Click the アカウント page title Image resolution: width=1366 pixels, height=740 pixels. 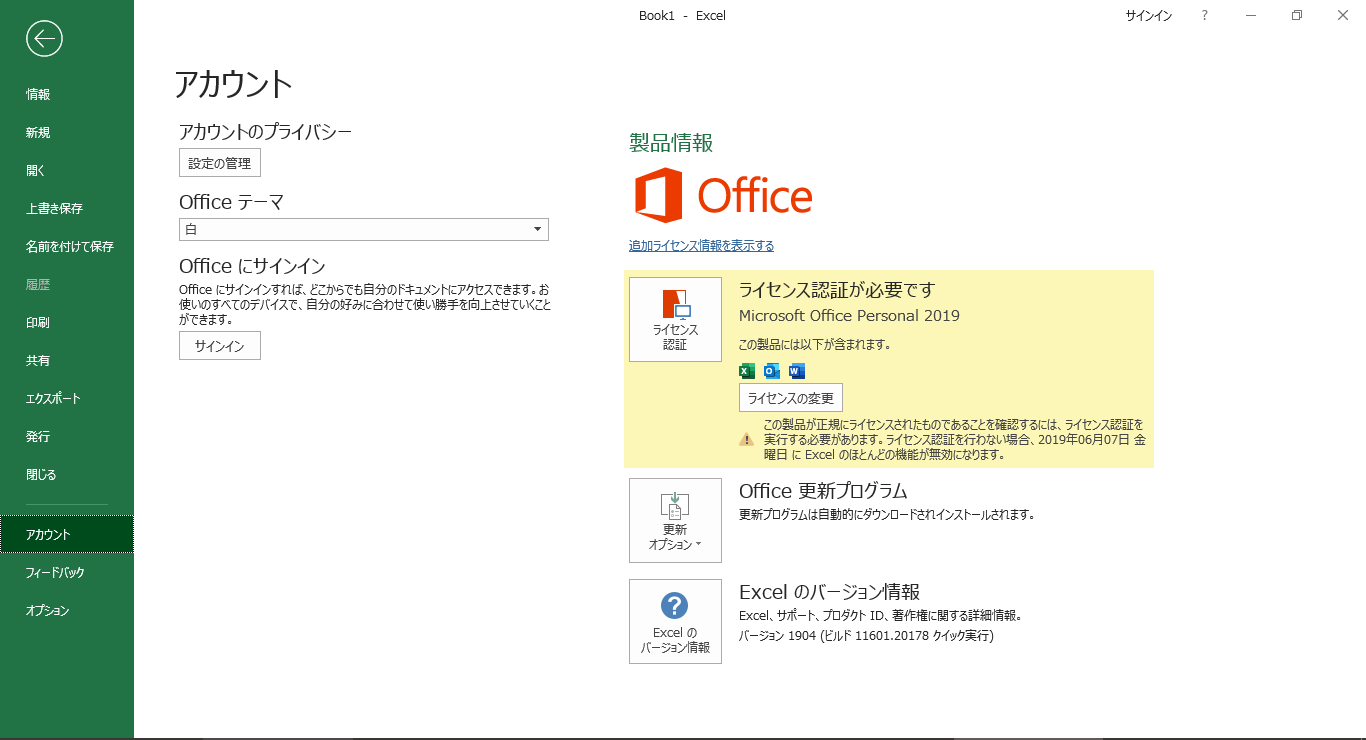coord(233,84)
